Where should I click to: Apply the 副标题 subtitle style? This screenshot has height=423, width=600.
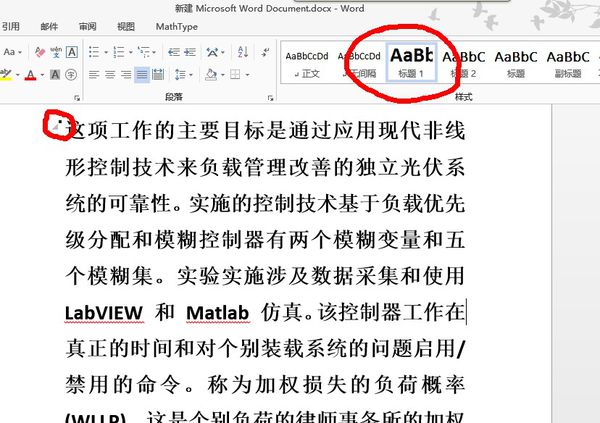(x=568, y=60)
